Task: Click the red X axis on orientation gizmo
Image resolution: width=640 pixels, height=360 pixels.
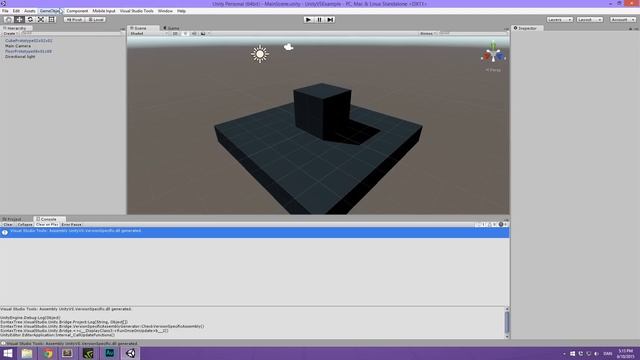Action: tap(486, 57)
